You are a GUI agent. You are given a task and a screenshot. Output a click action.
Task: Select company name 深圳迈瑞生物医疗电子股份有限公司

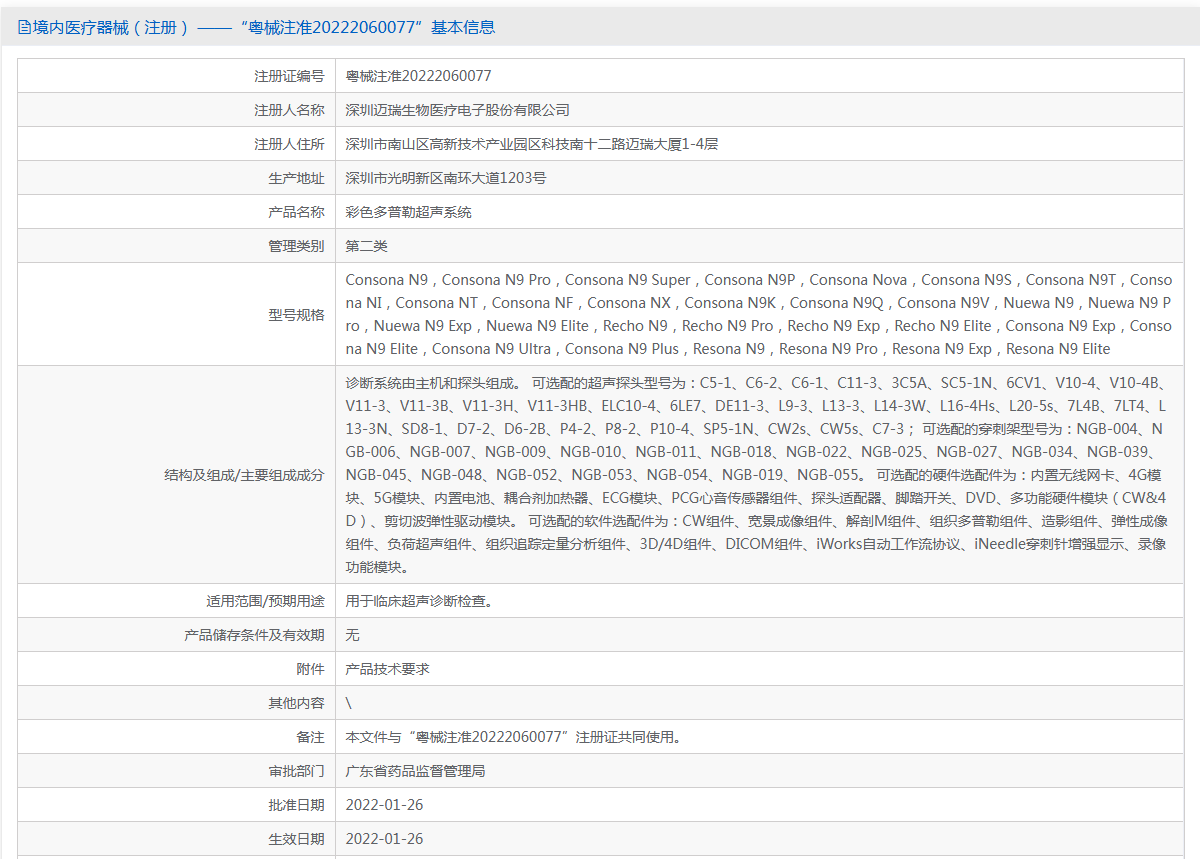coord(458,110)
